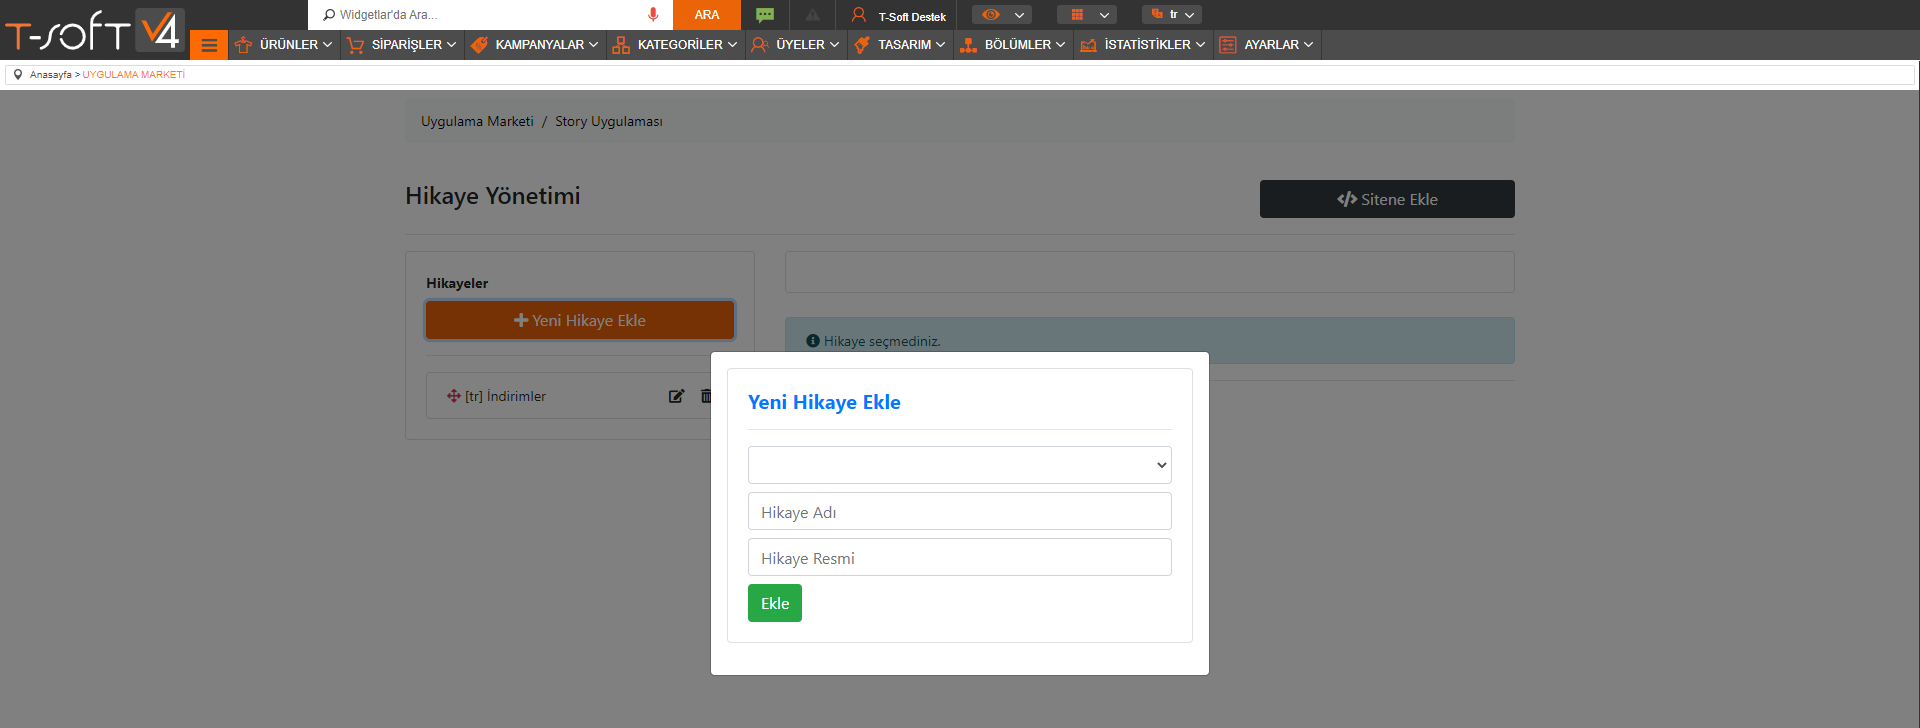Open the orange hamburger menu

coord(209,45)
